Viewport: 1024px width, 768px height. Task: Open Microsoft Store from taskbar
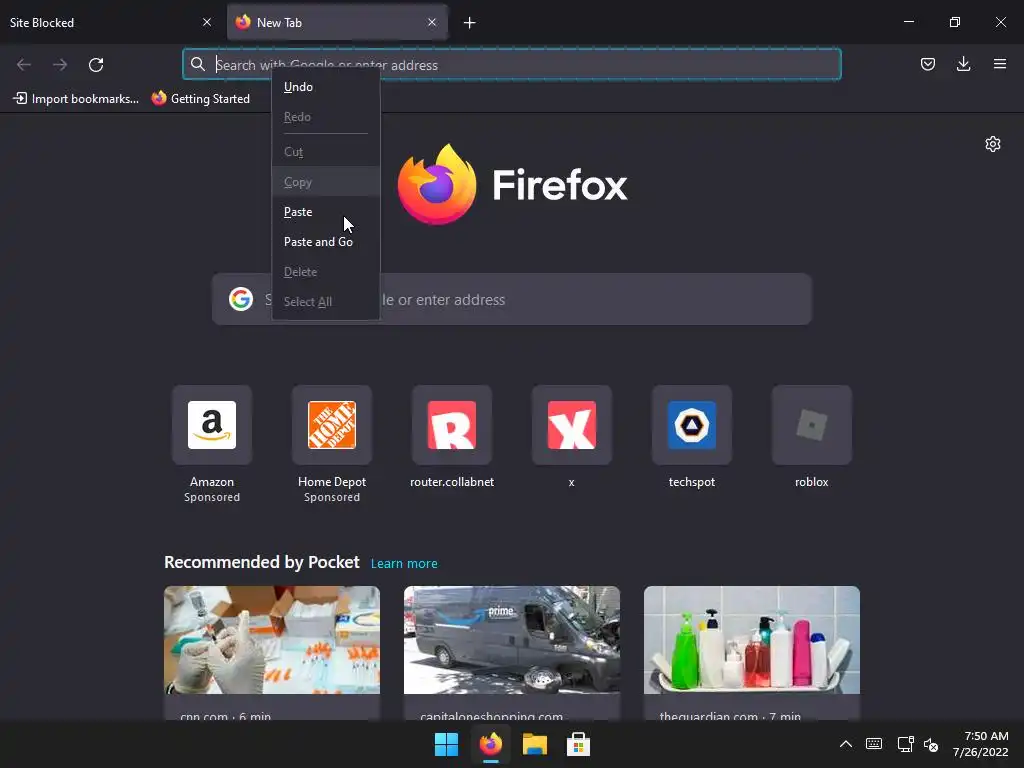click(x=578, y=744)
